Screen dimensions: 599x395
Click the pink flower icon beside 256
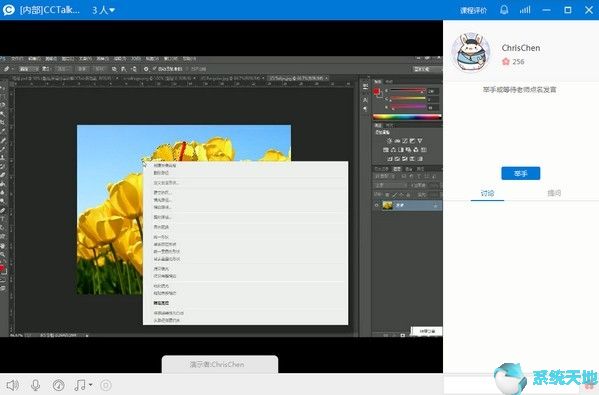pos(506,62)
